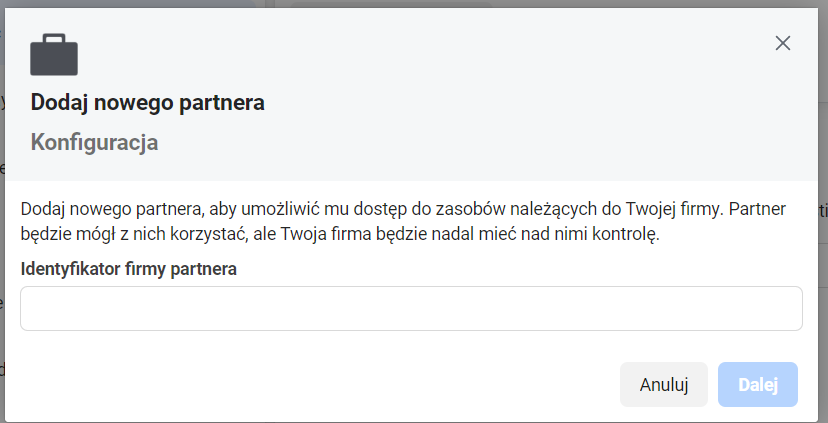Click the Konfiguracja subtitle text

95,143
